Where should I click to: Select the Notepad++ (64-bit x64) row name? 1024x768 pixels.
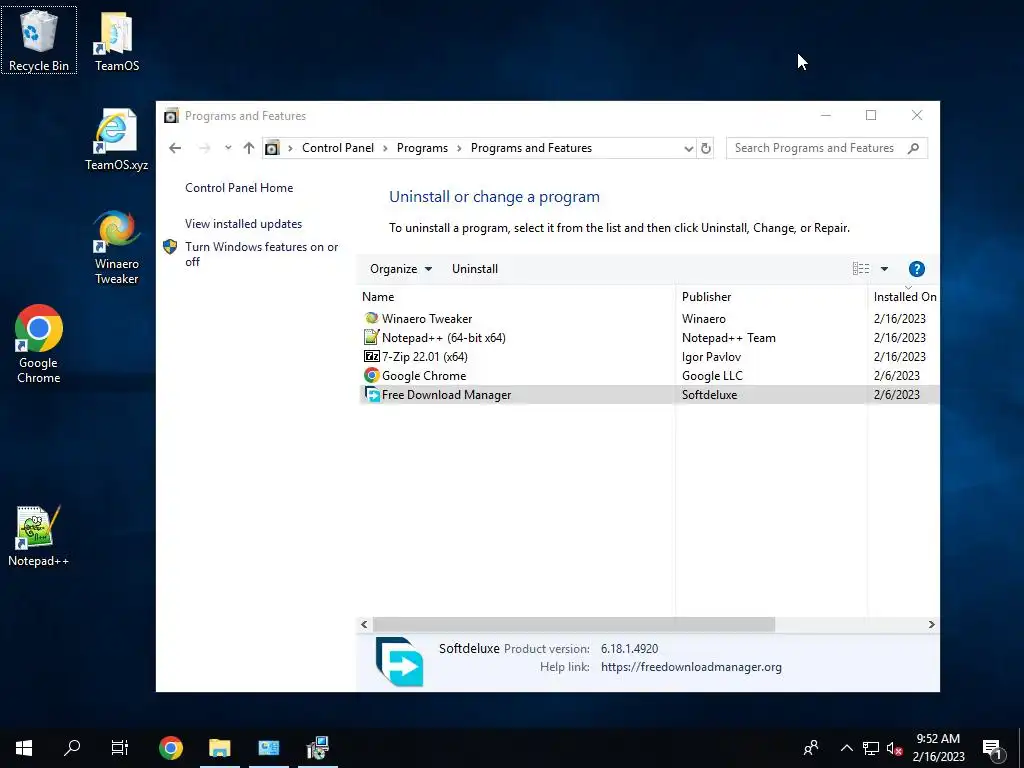tap(443, 338)
